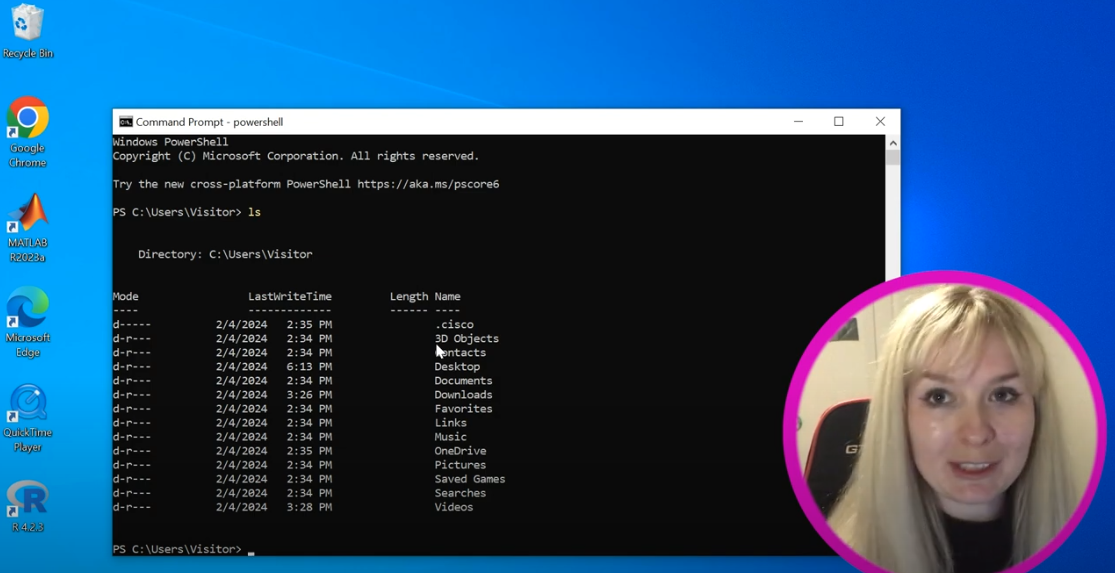Click the 'Name' column header
The height and width of the screenshot is (573, 1115).
(447, 296)
